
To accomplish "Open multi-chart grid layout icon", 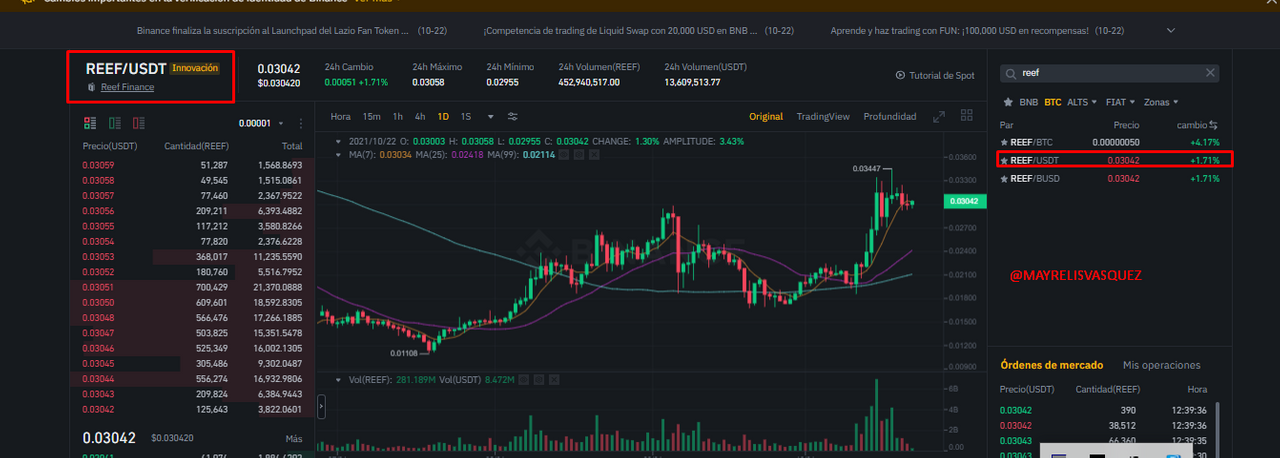I will pyautogui.click(x=965, y=117).
